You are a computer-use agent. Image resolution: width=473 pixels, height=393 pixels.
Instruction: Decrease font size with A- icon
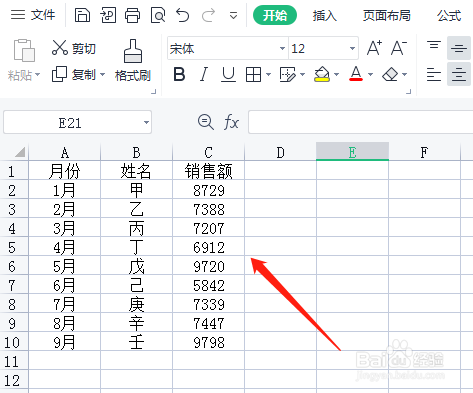pos(399,48)
